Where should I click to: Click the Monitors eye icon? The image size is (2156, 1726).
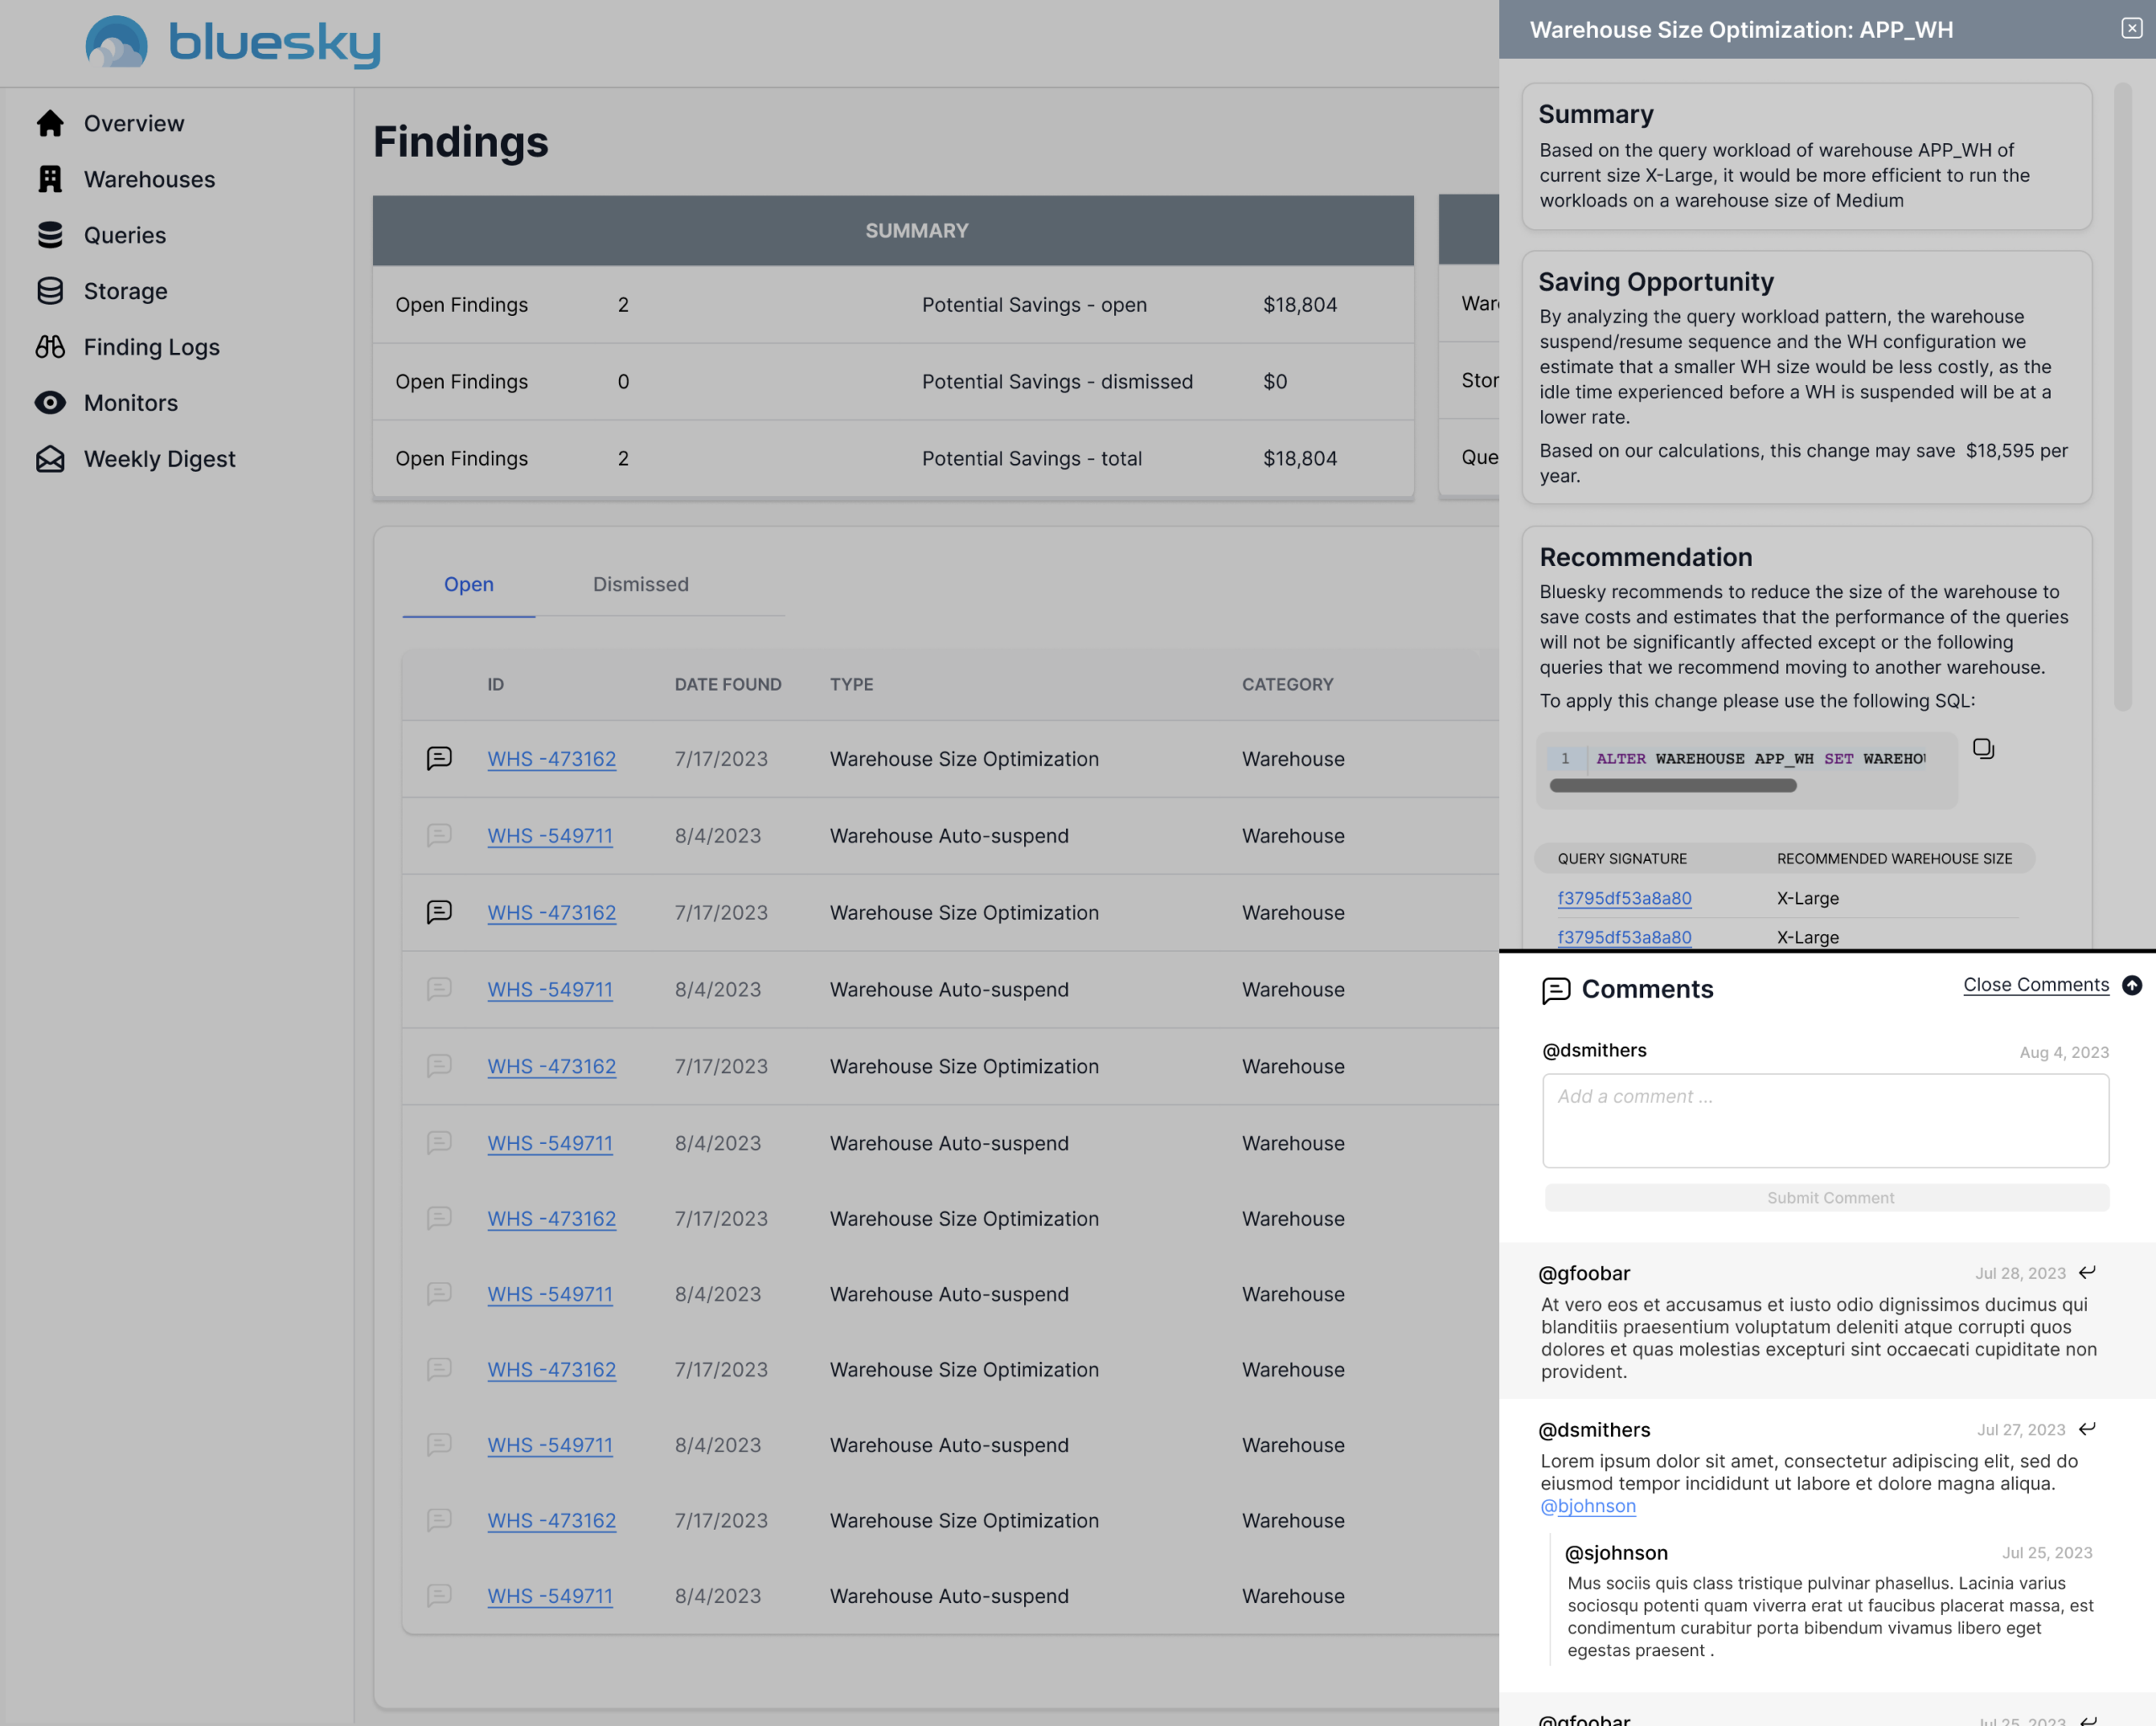tap(50, 403)
